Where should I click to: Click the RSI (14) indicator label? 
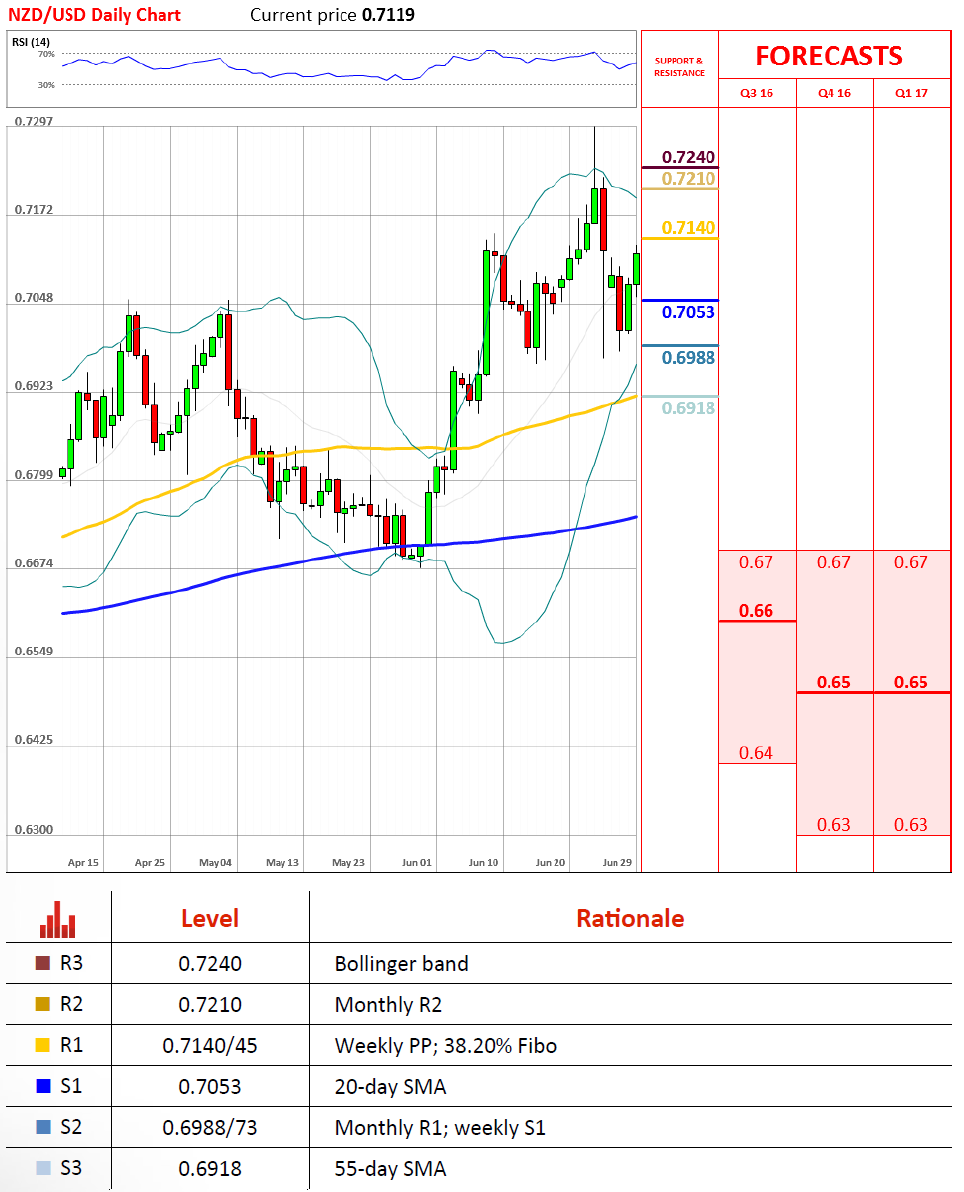[31, 42]
